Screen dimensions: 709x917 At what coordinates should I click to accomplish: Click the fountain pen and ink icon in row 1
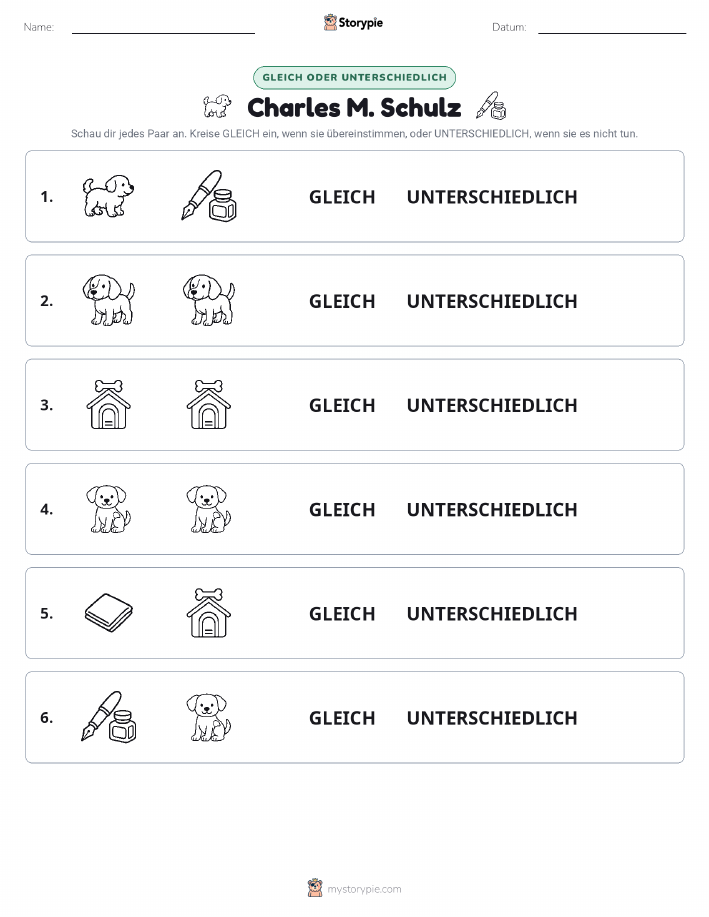[x=209, y=196]
